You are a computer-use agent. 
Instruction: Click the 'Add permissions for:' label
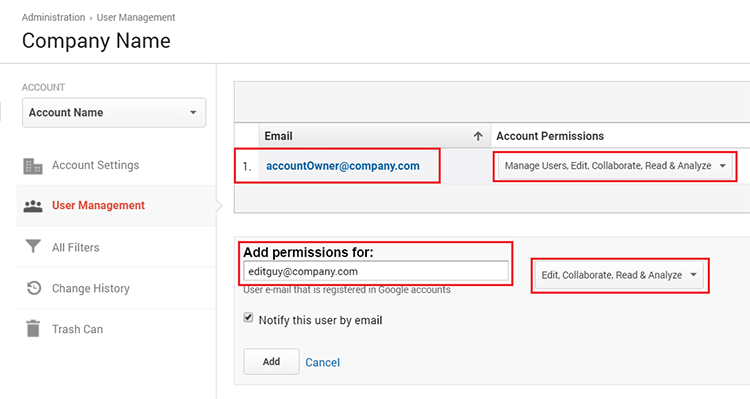coord(308,252)
